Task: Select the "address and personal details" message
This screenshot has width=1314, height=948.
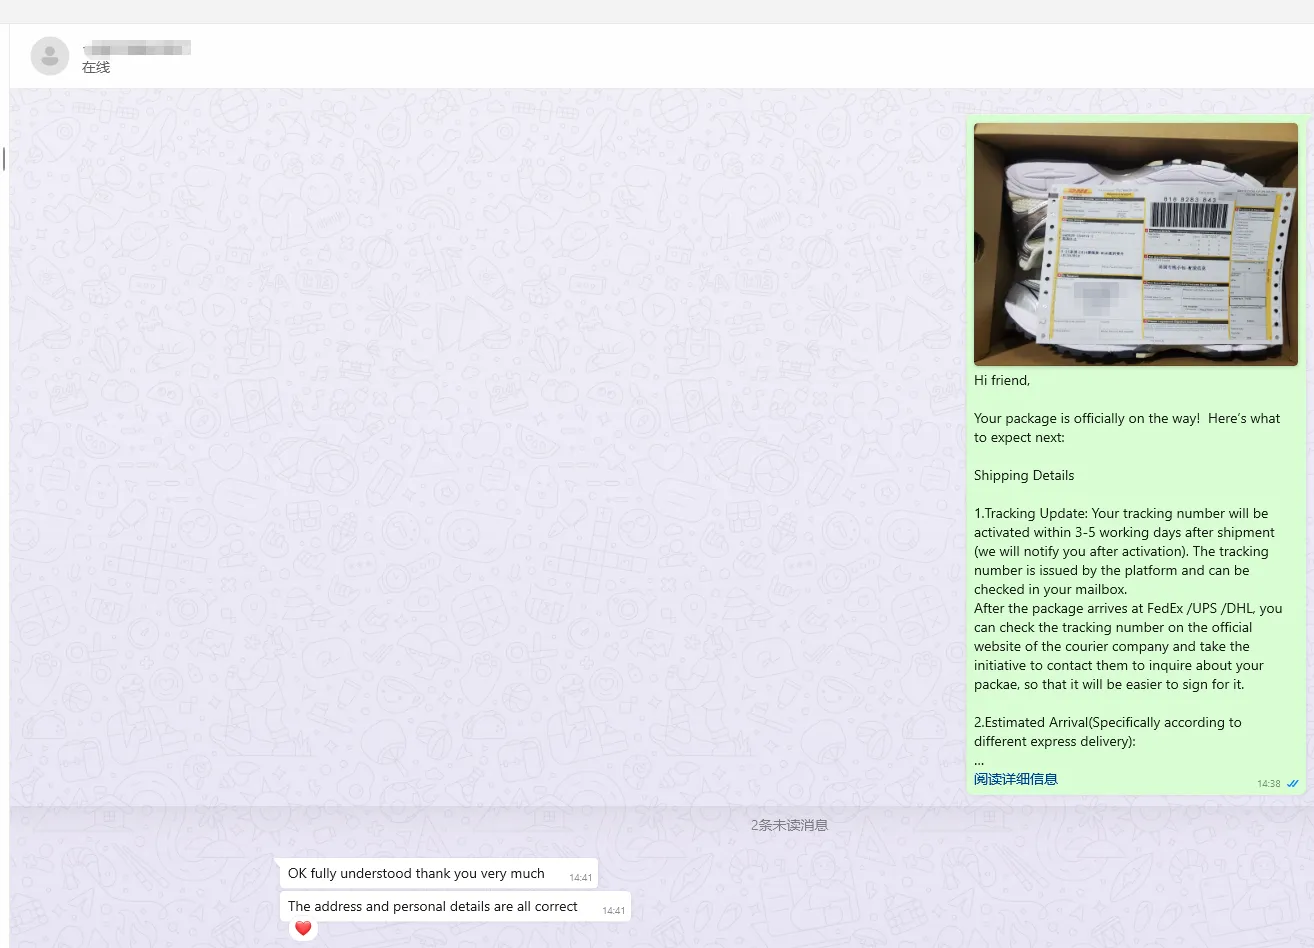Action: tap(432, 906)
